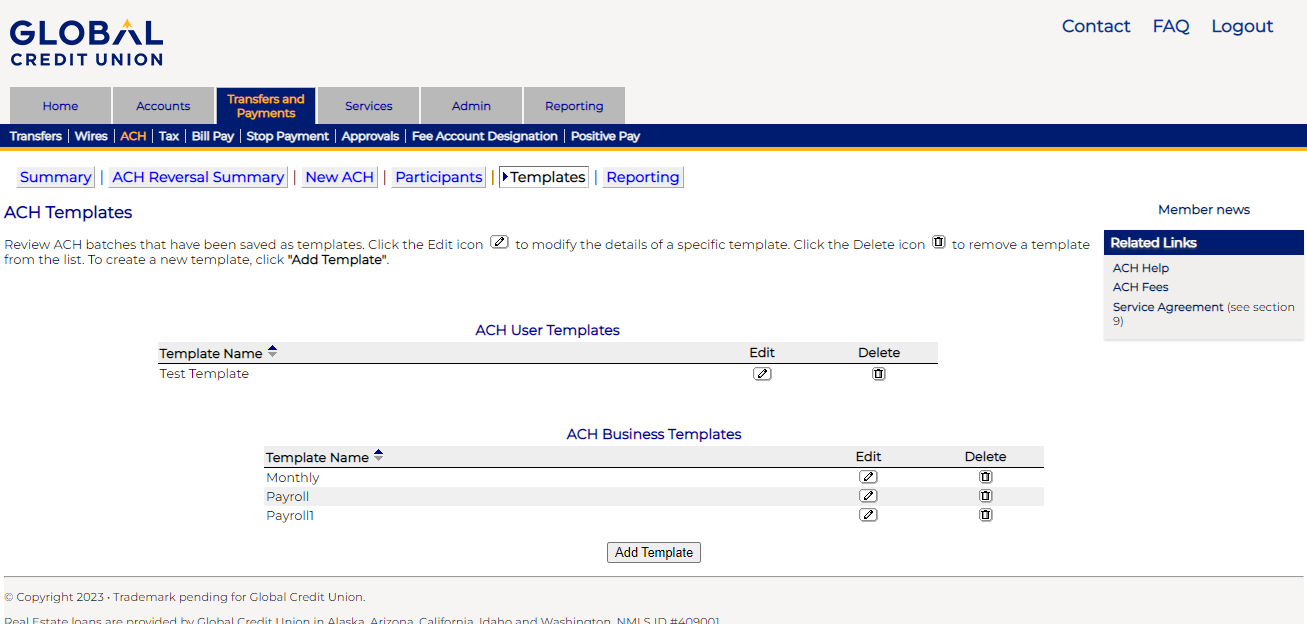Click Business Templates 'Template Name' column header

[317, 457]
